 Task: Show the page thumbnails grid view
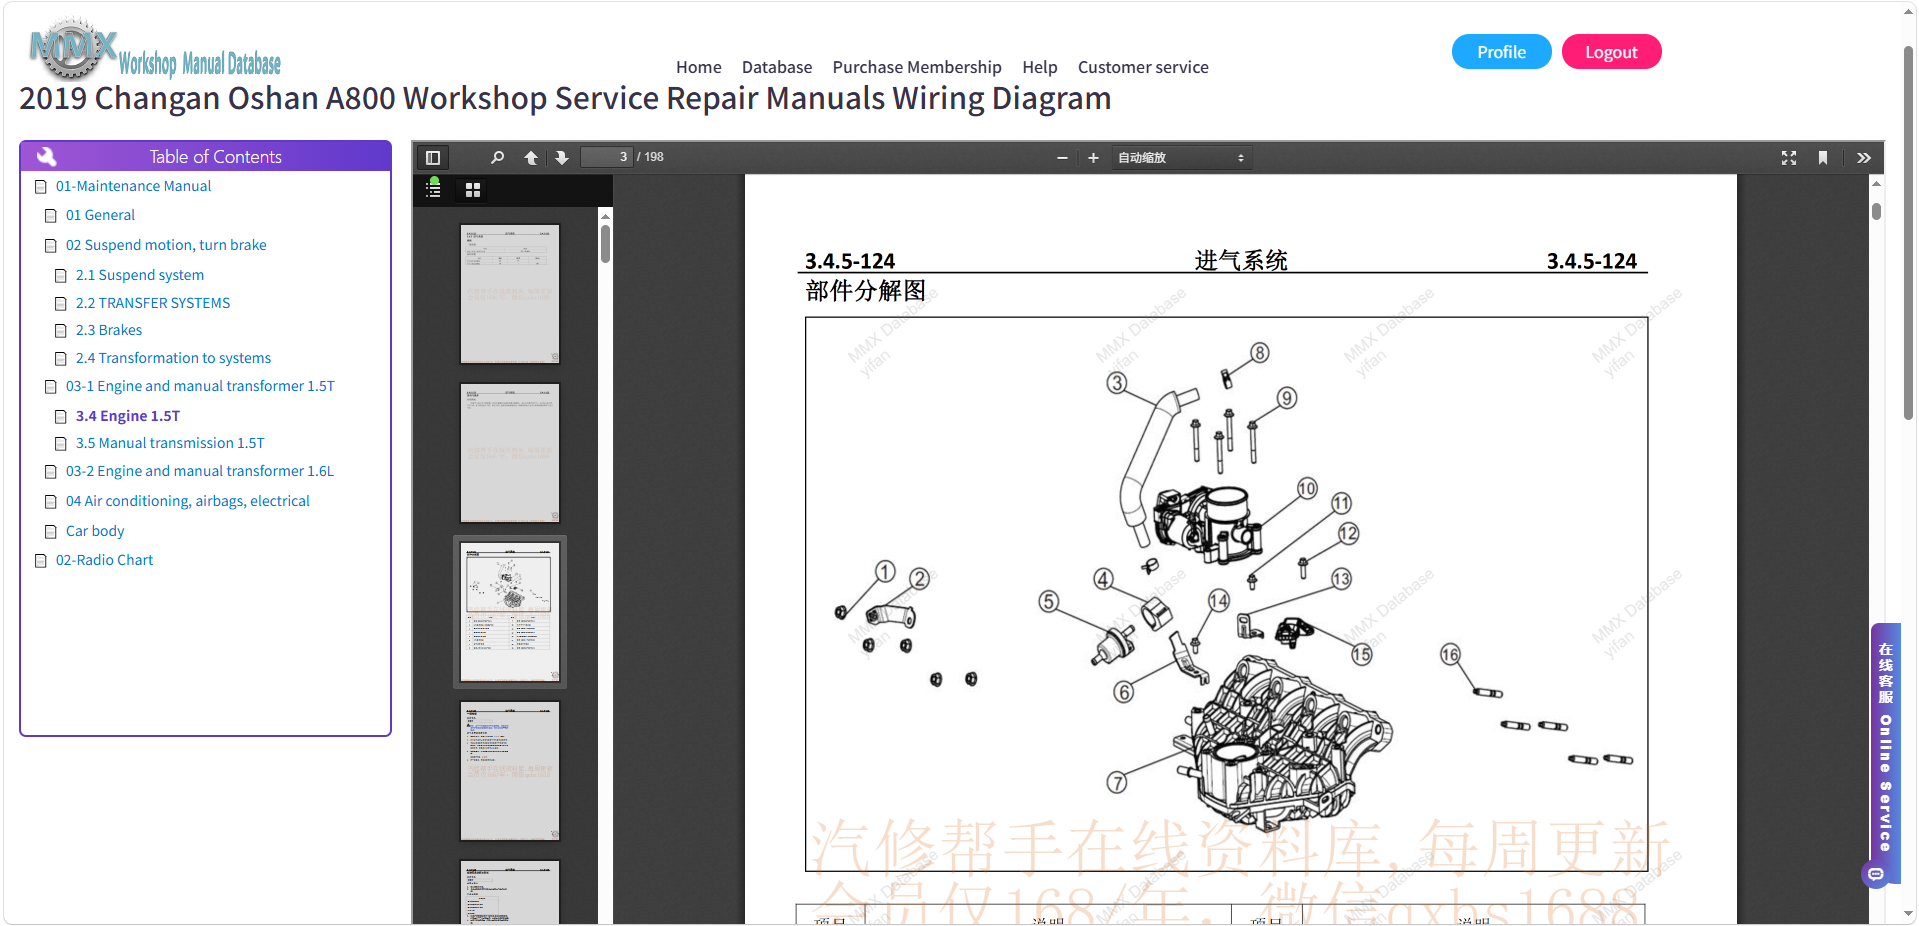coord(473,190)
